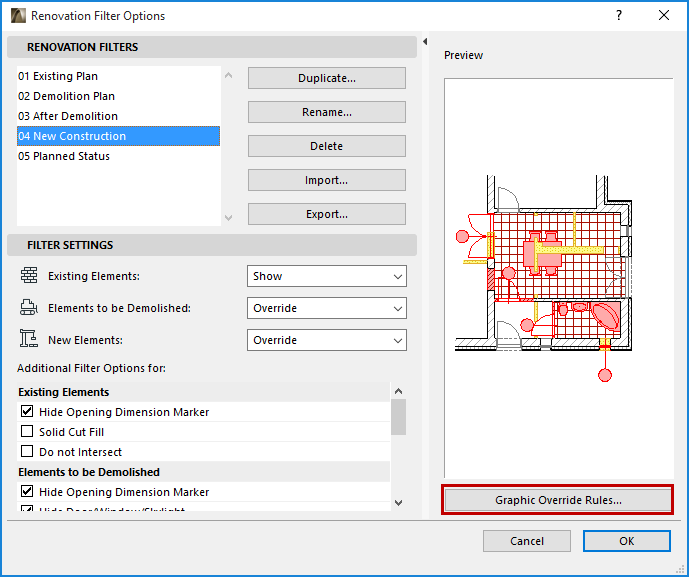
Task: Click the additional options scroll up arrow
Action: point(399,391)
